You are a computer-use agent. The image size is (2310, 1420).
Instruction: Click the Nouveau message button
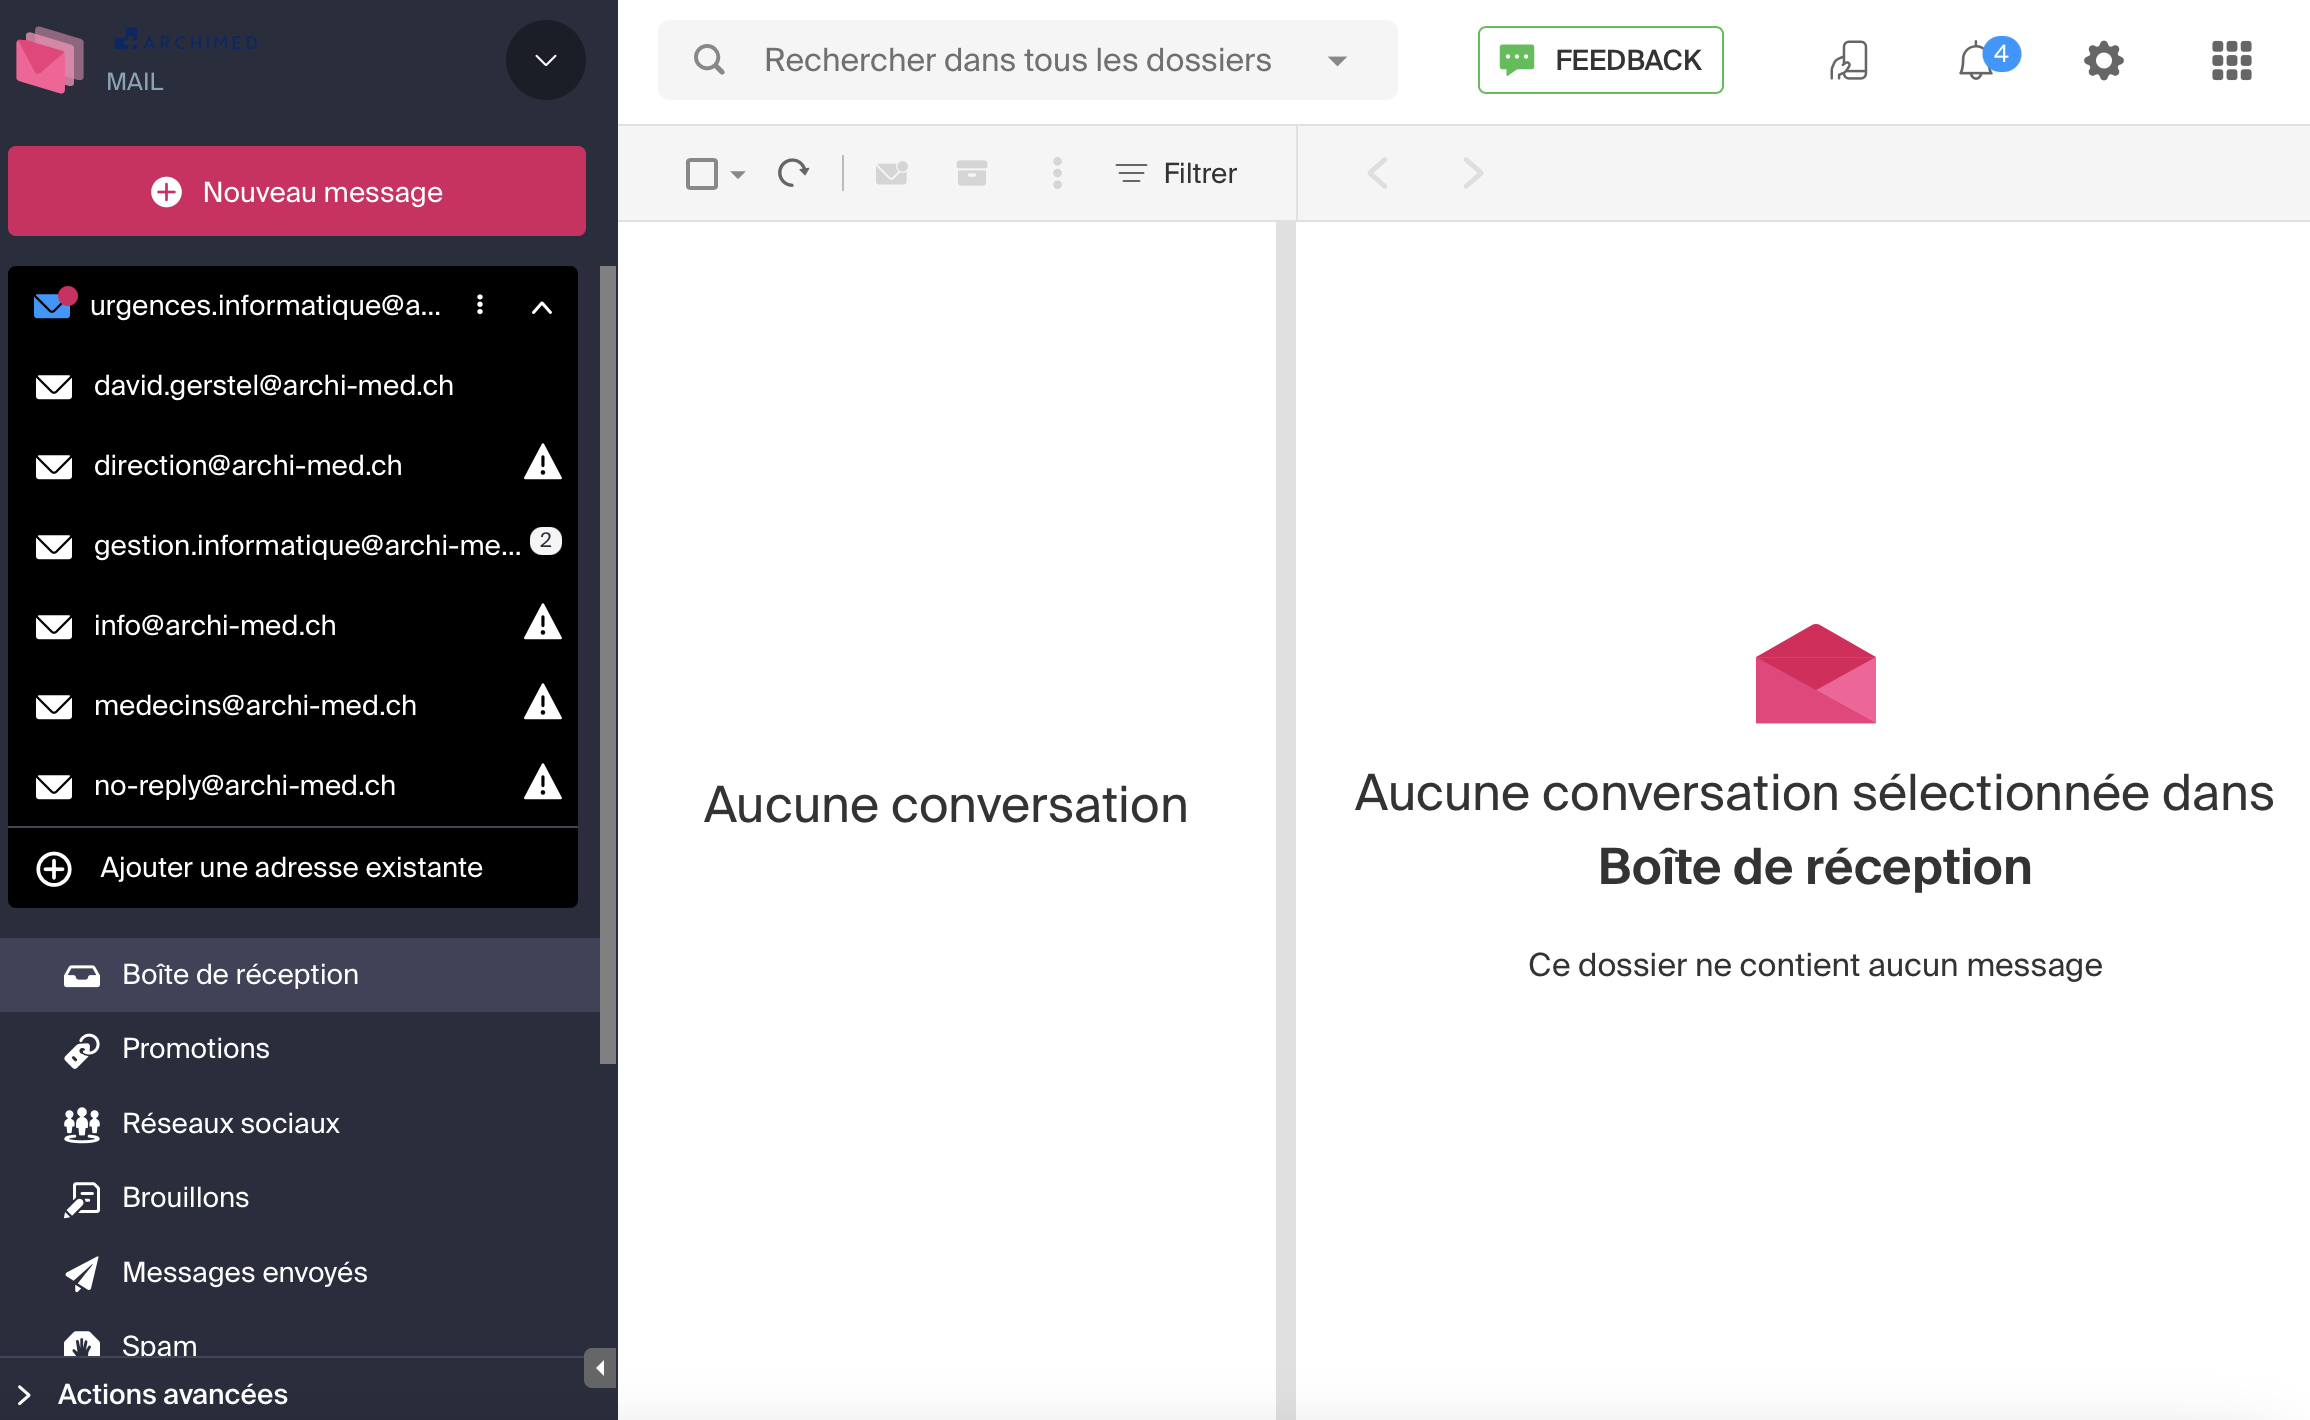pyautogui.click(x=297, y=191)
